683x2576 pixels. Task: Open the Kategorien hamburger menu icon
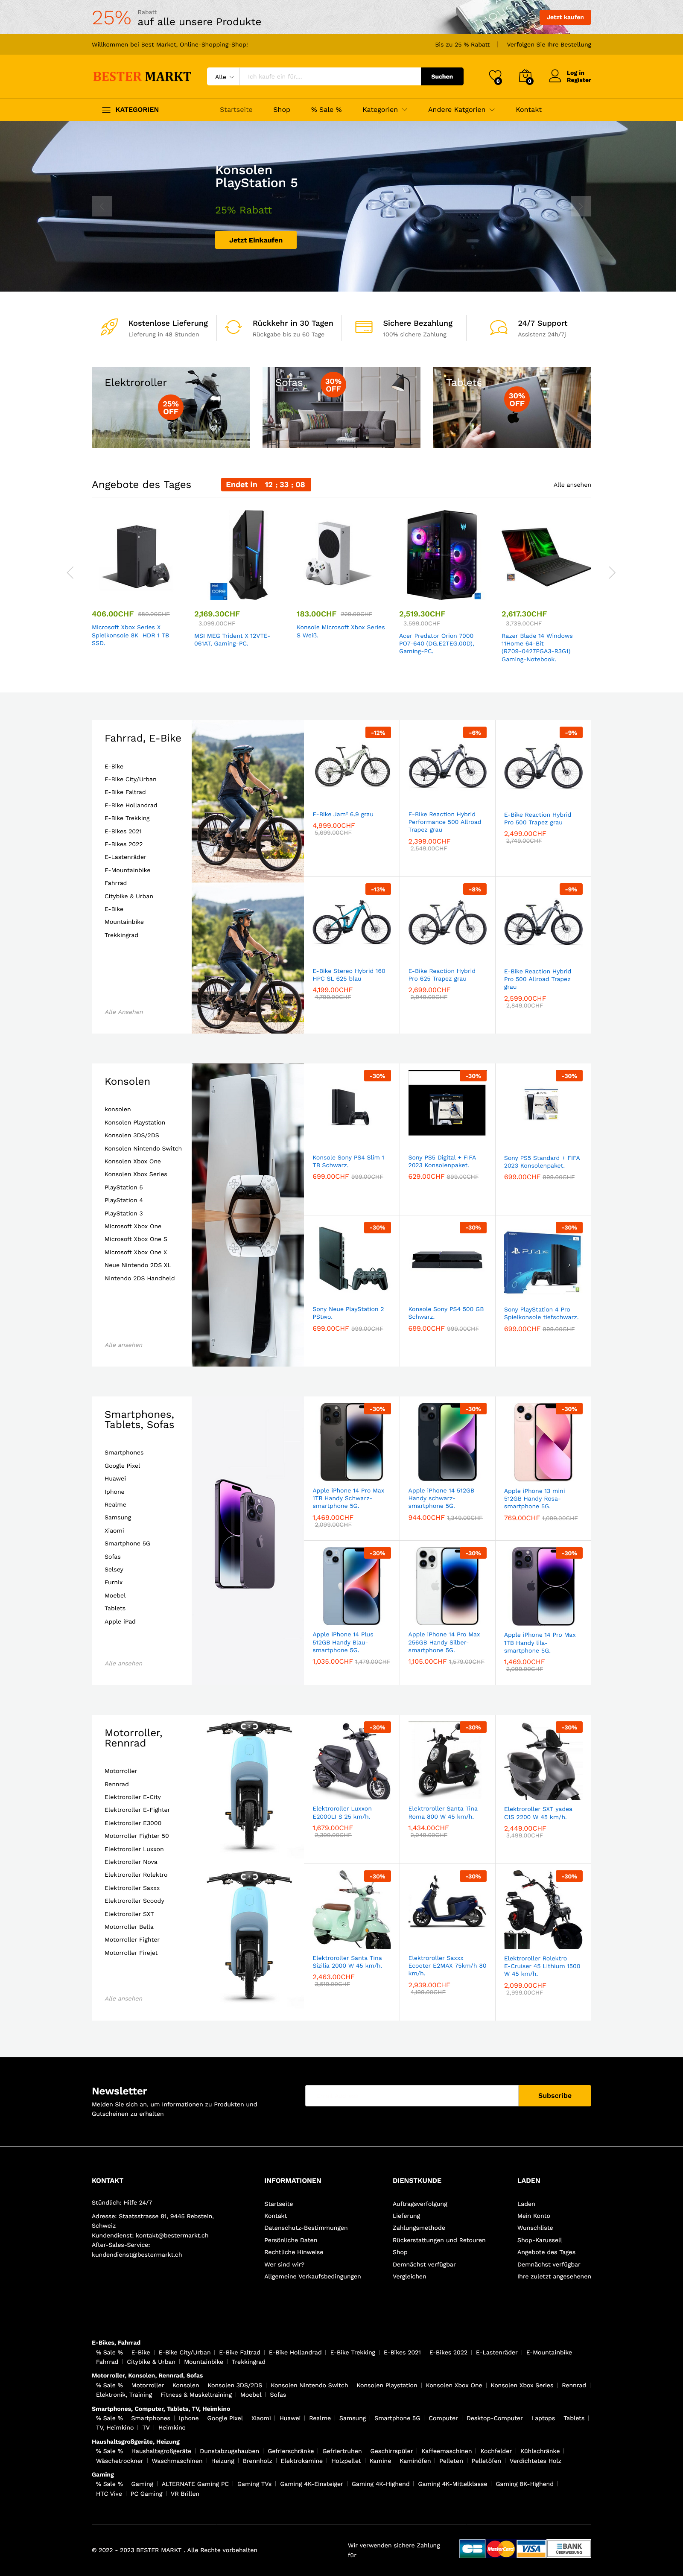tap(106, 110)
